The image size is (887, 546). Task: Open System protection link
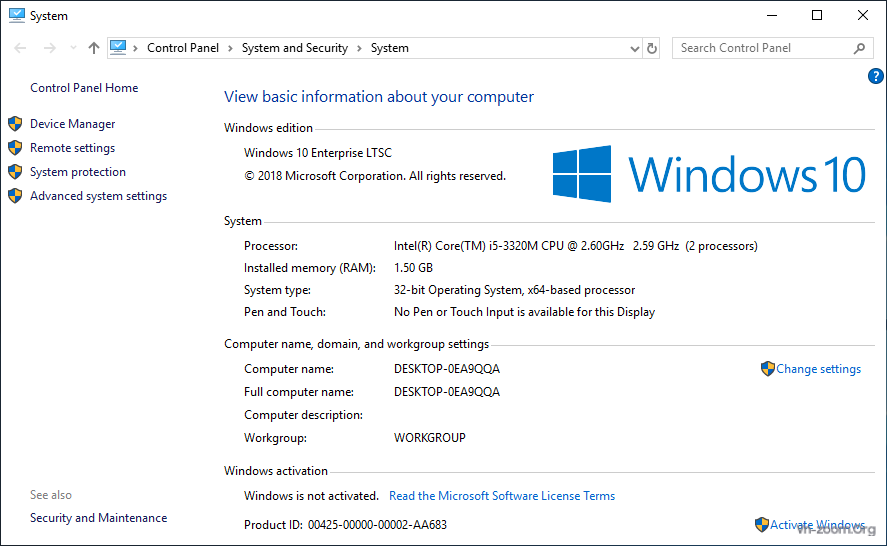[78, 172]
